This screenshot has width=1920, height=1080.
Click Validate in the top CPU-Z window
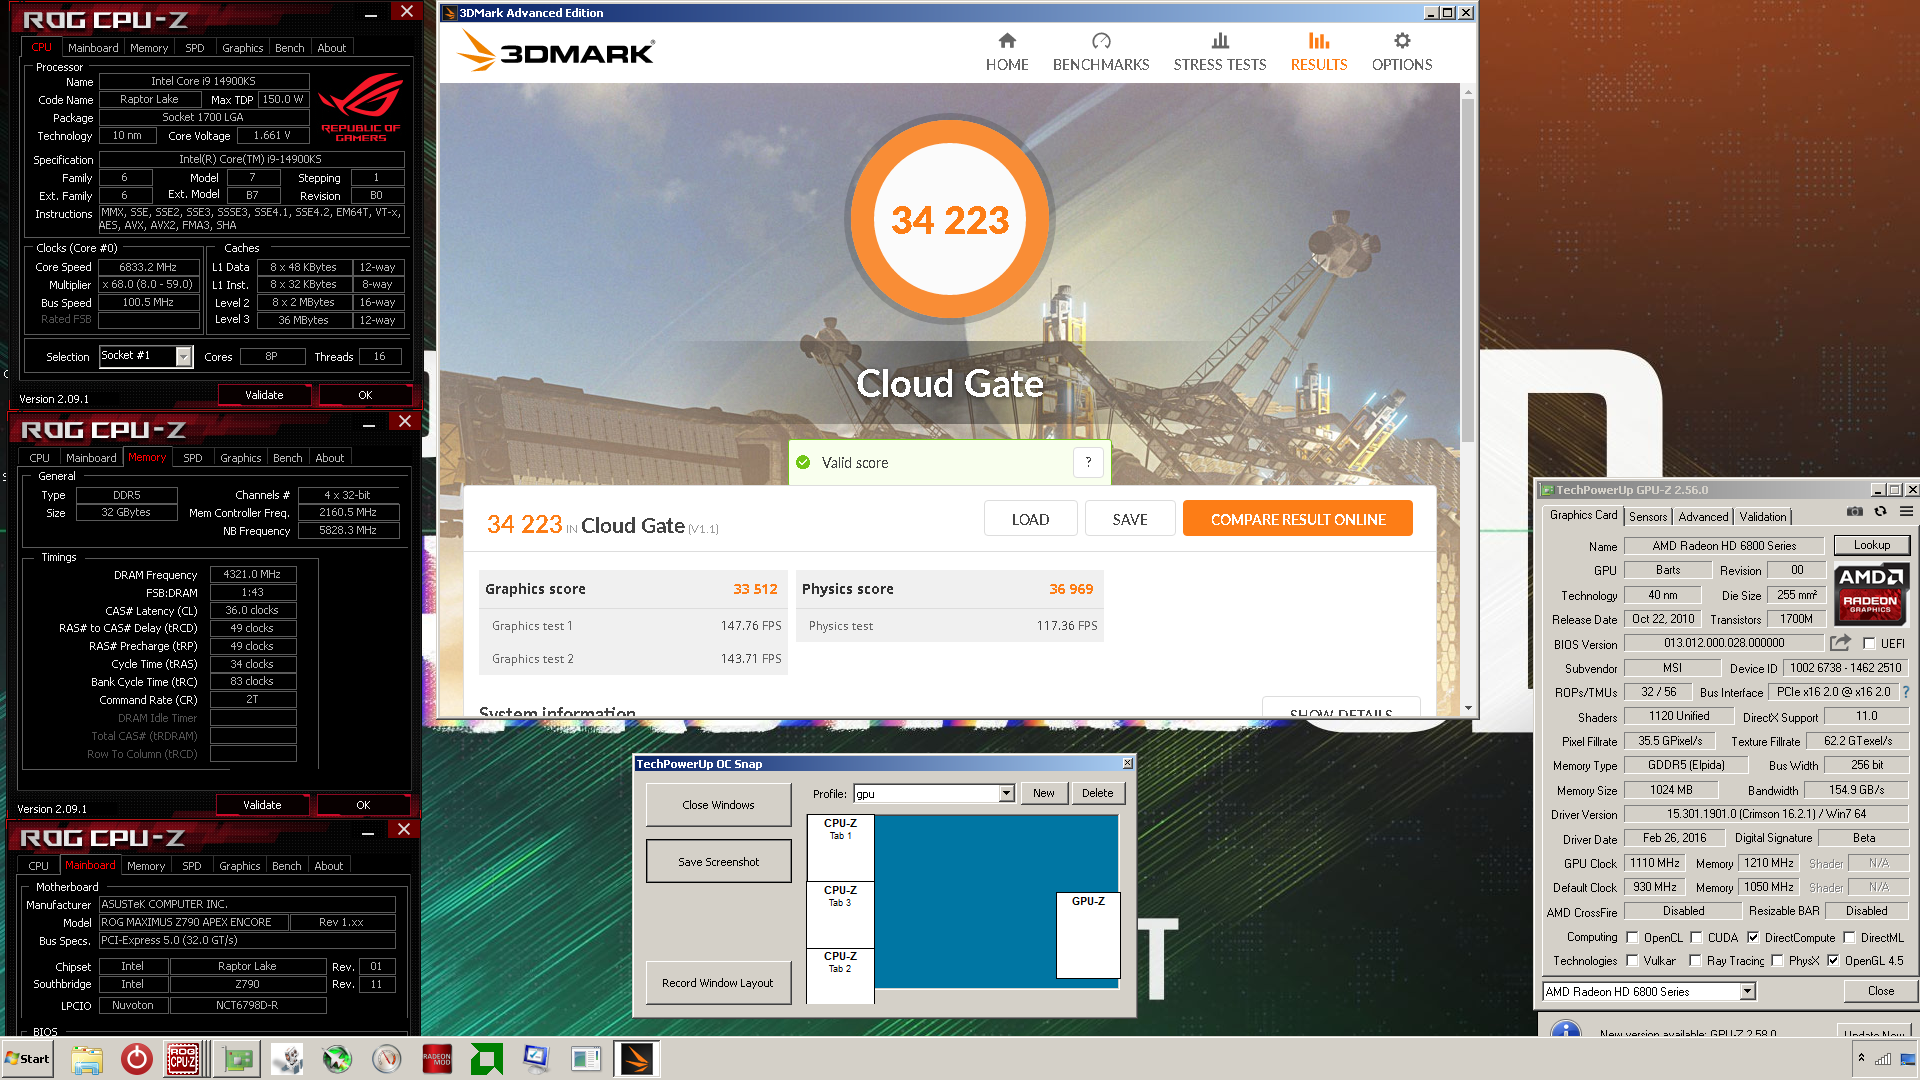(264, 395)
